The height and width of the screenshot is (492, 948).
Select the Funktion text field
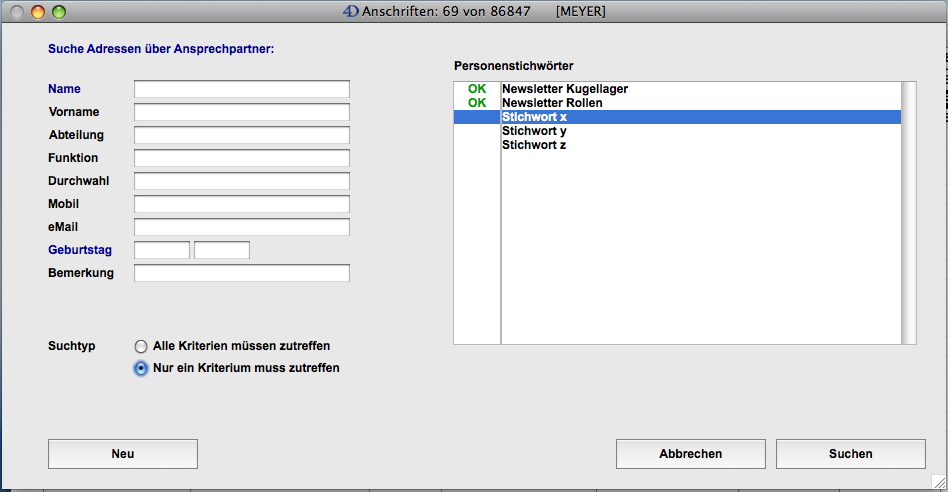tap(242, 158)
